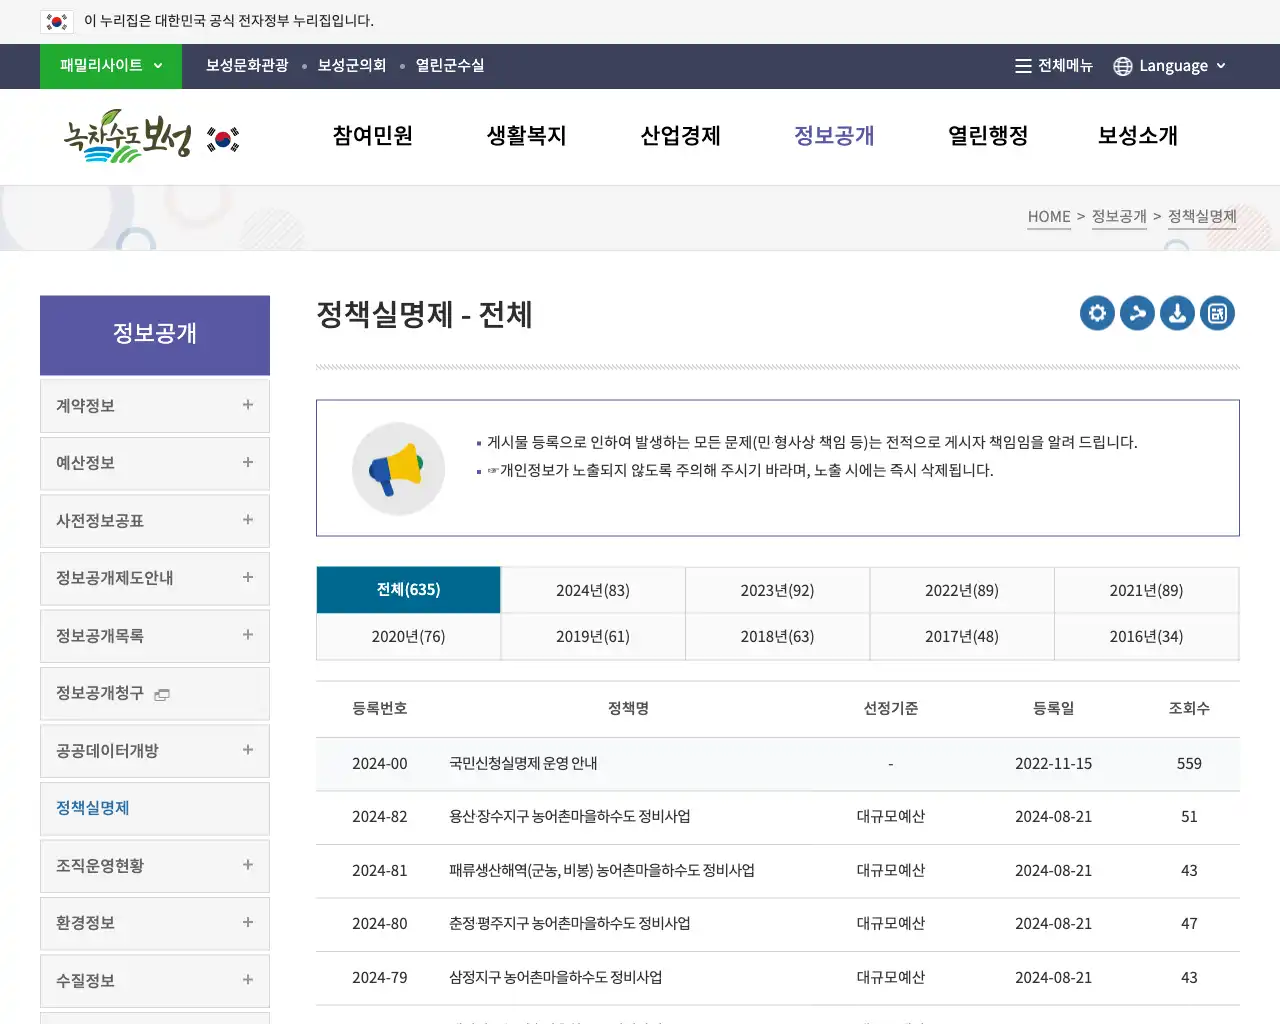Click HOME in the breadcrumb
Viewport: 1280px width, 1024px height.
click(x=1049, y=217)
